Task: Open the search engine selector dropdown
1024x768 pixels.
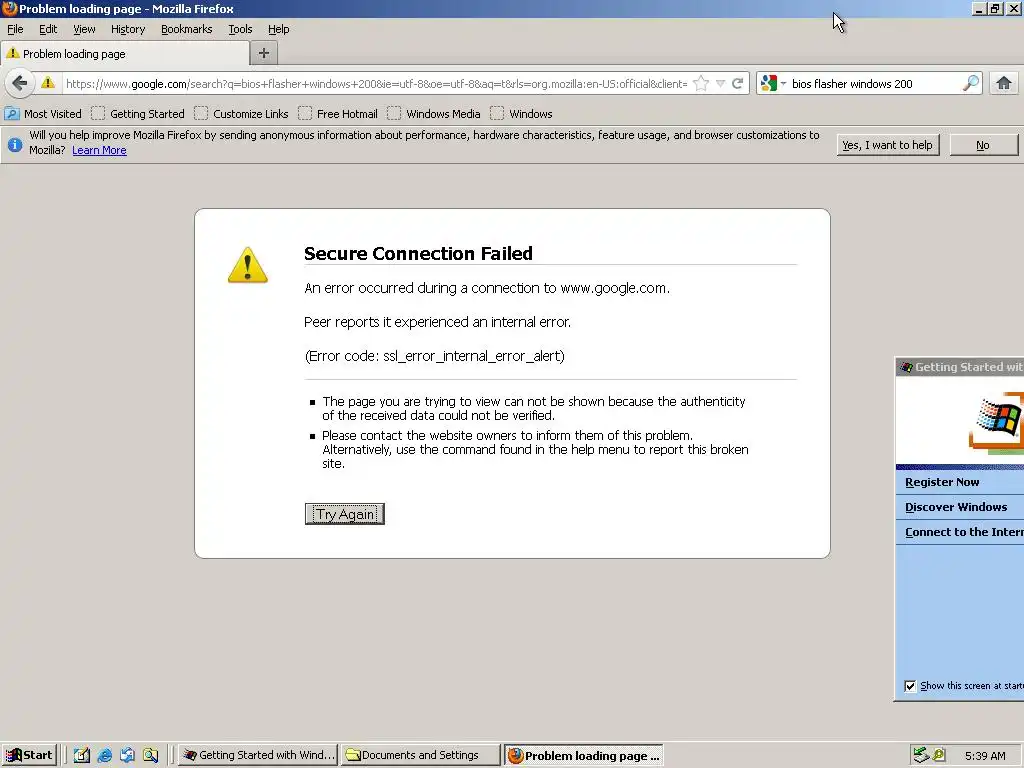Action: click(773, 83)
